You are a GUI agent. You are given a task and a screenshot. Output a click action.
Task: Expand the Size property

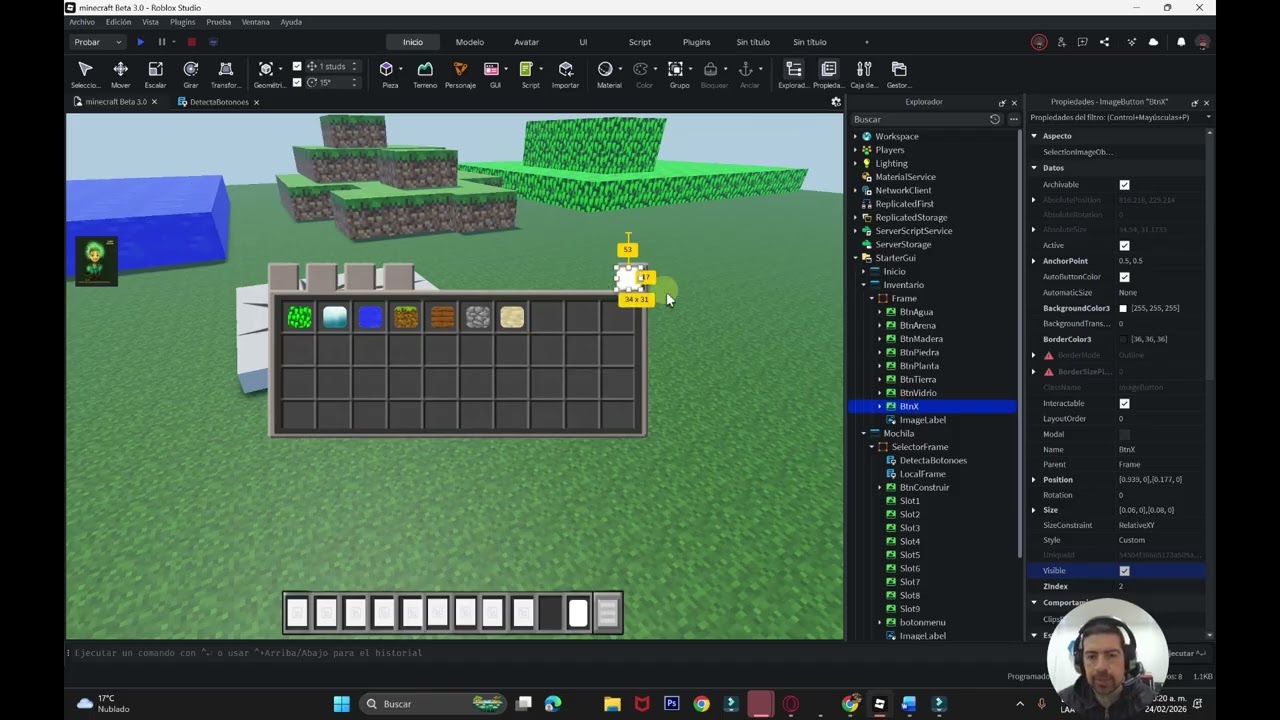pos(1034,510)
